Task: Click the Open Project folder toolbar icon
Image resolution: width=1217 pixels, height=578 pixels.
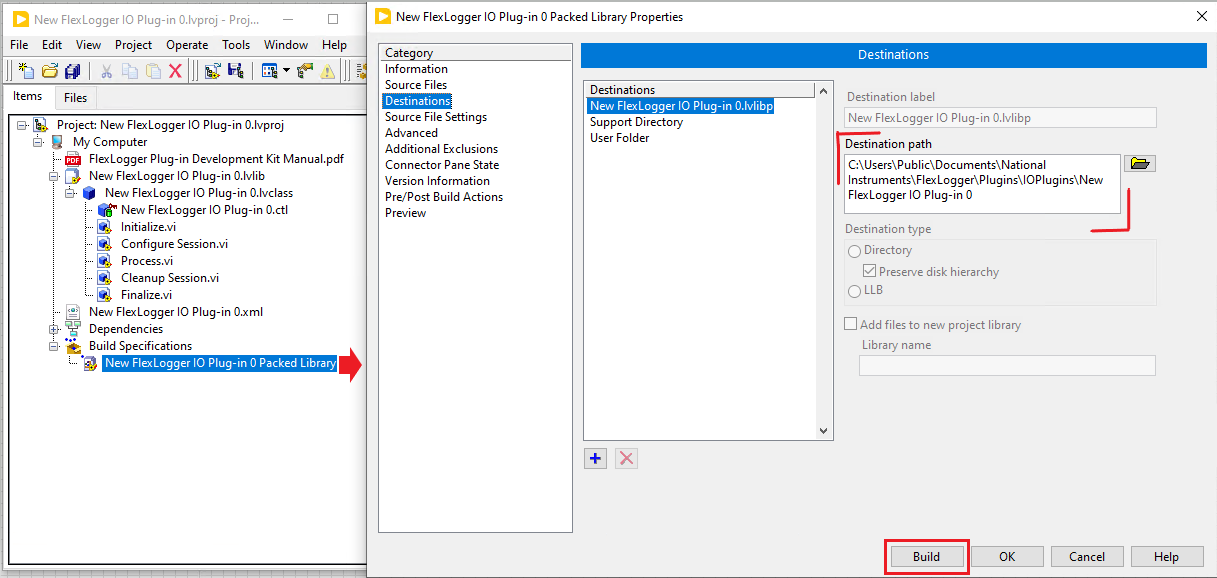Action: click(x=49, y=71)
